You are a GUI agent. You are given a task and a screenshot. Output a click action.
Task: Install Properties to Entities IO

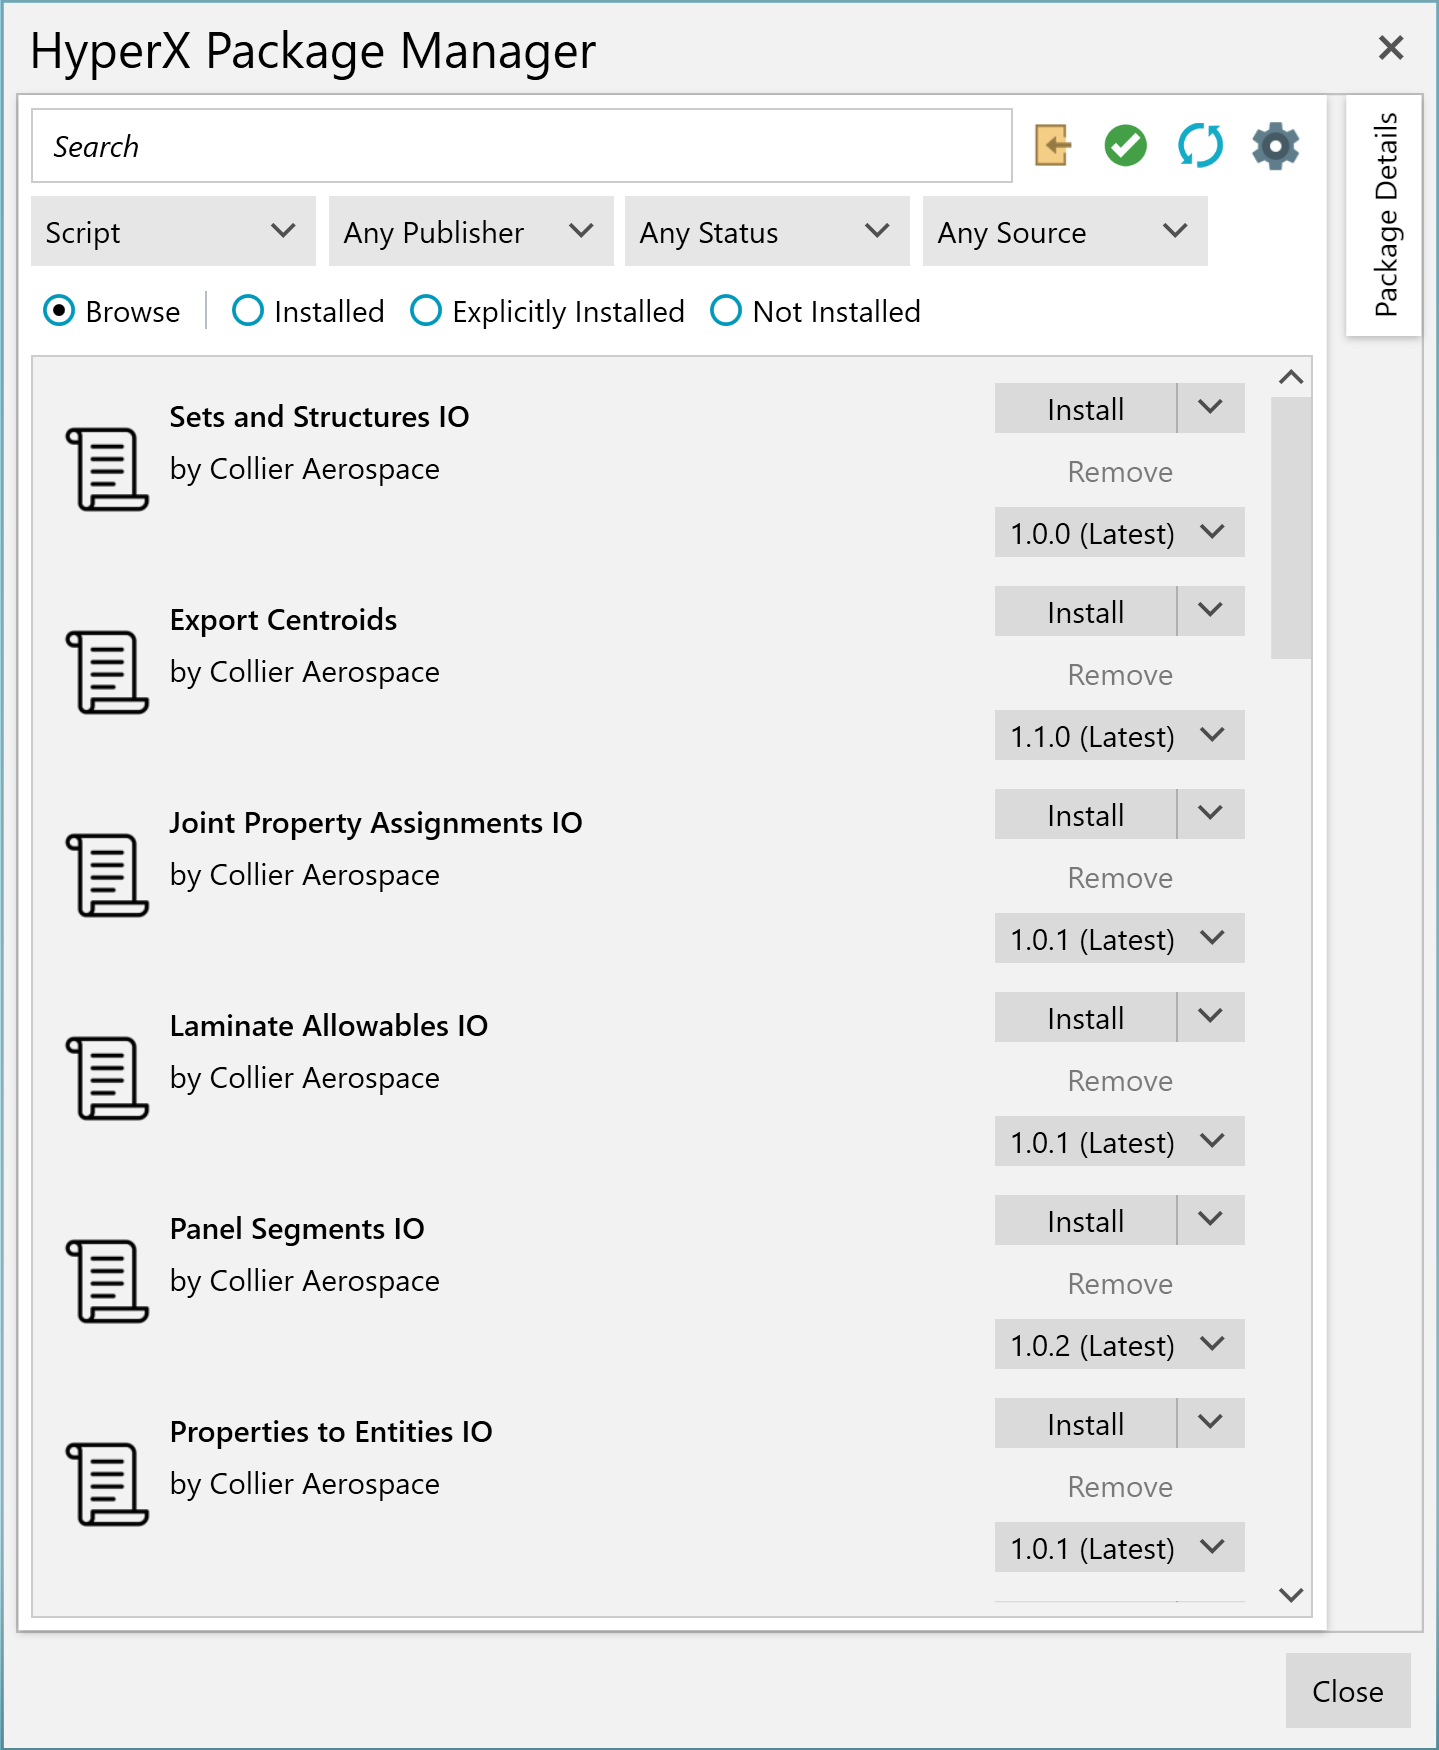click(1086, 1423)
